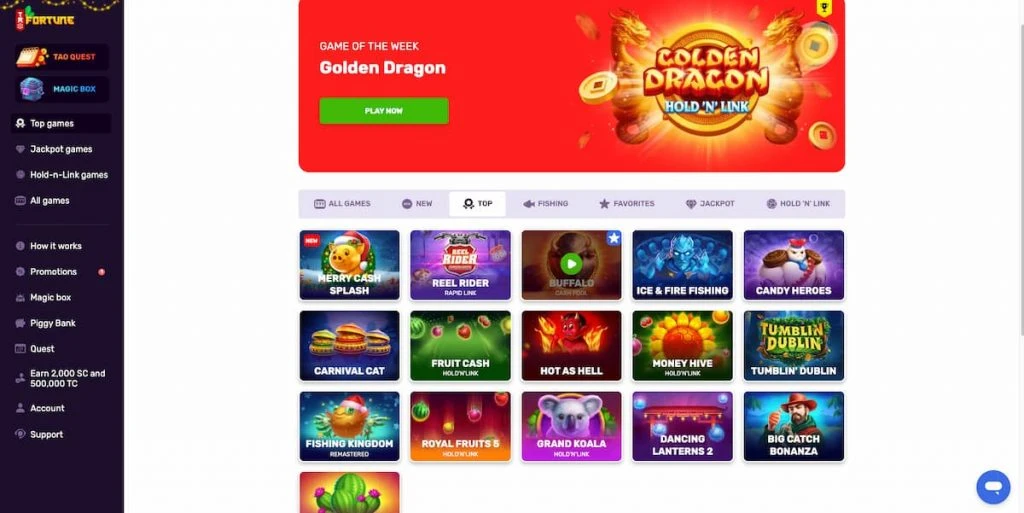
Task: Switch to the Fishing tab
Action: coord(546,204)
